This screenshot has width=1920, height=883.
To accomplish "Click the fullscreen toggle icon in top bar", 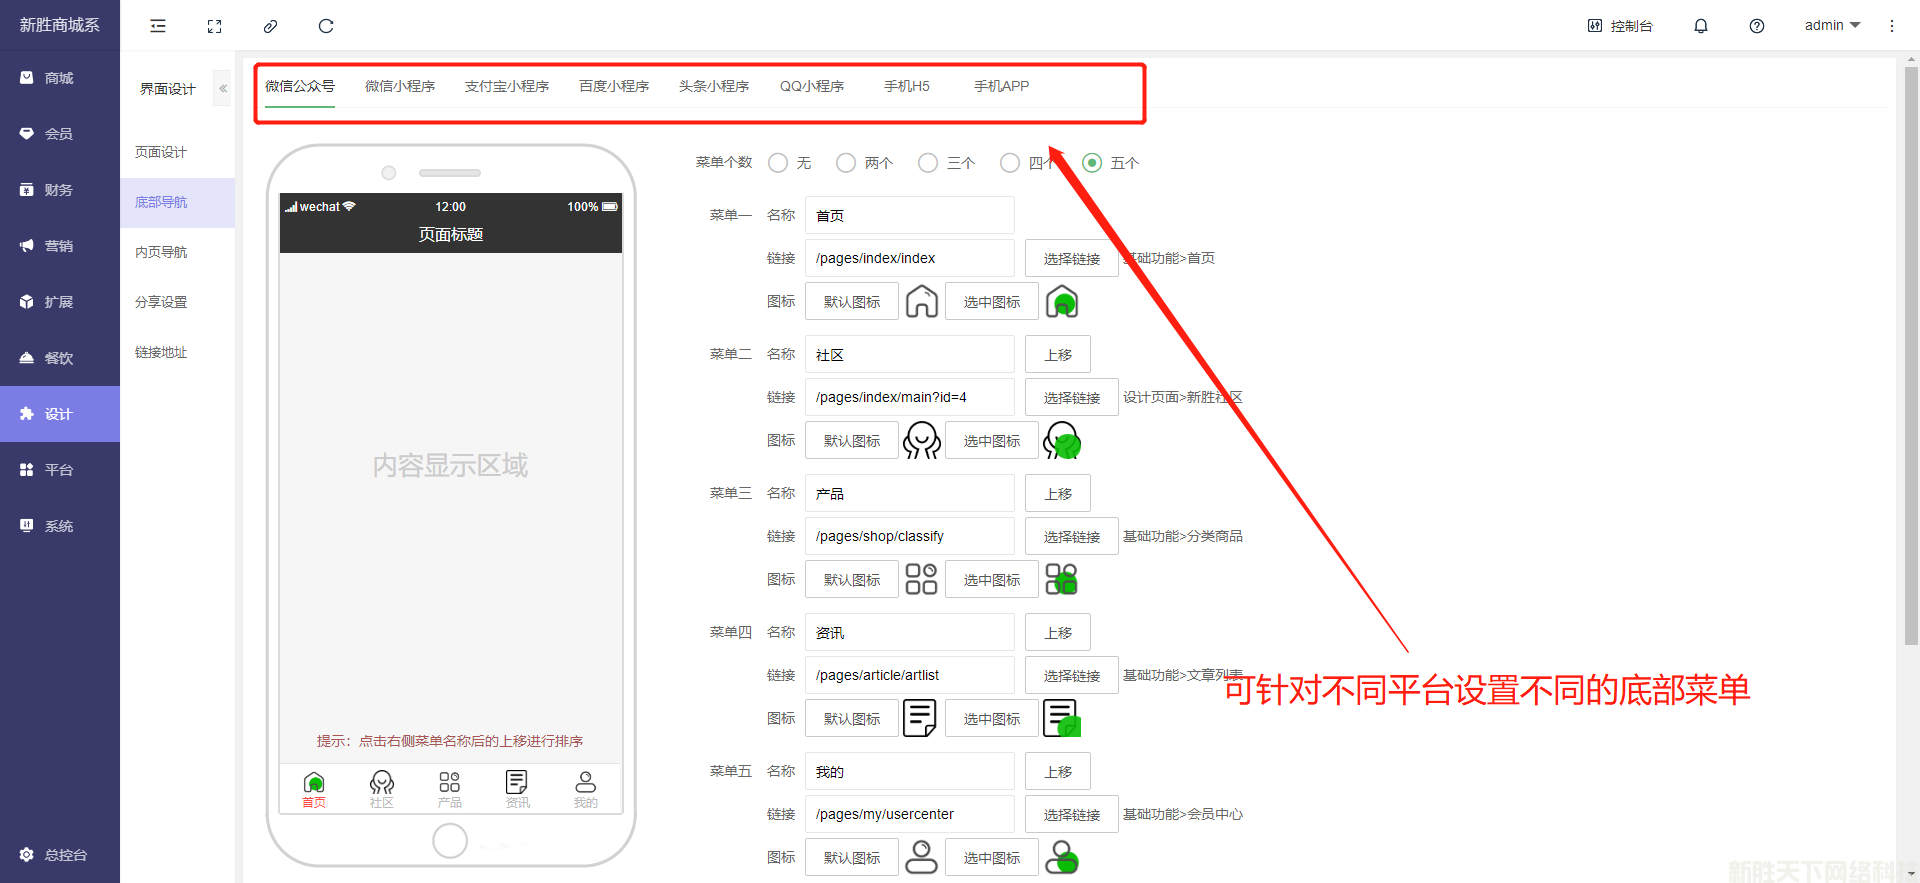I will click(214, 26).
